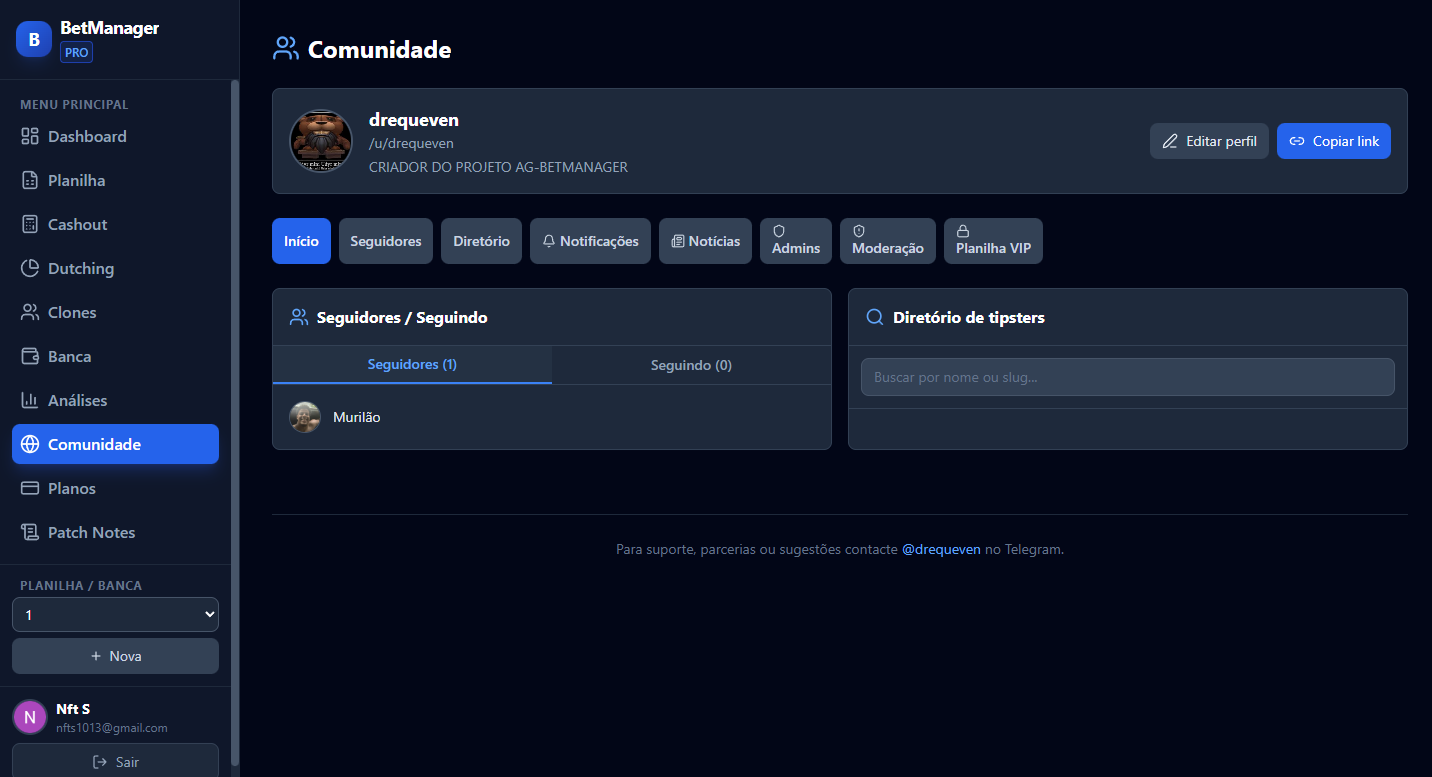Click the Copiar link button
Screen dimensions: 1432x777
[1333, 141]
